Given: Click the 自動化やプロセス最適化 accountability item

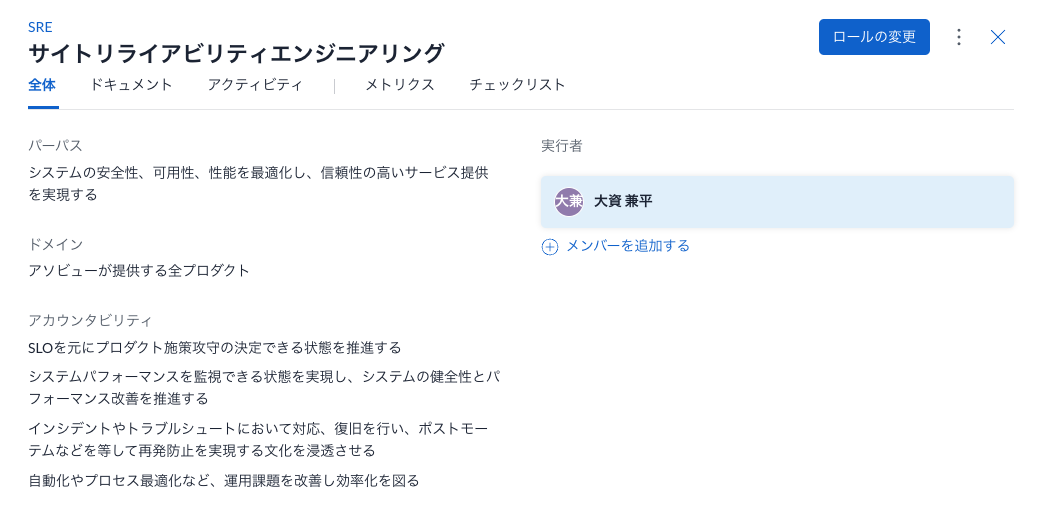Looking at the screenshot, I should pos(223,481).
